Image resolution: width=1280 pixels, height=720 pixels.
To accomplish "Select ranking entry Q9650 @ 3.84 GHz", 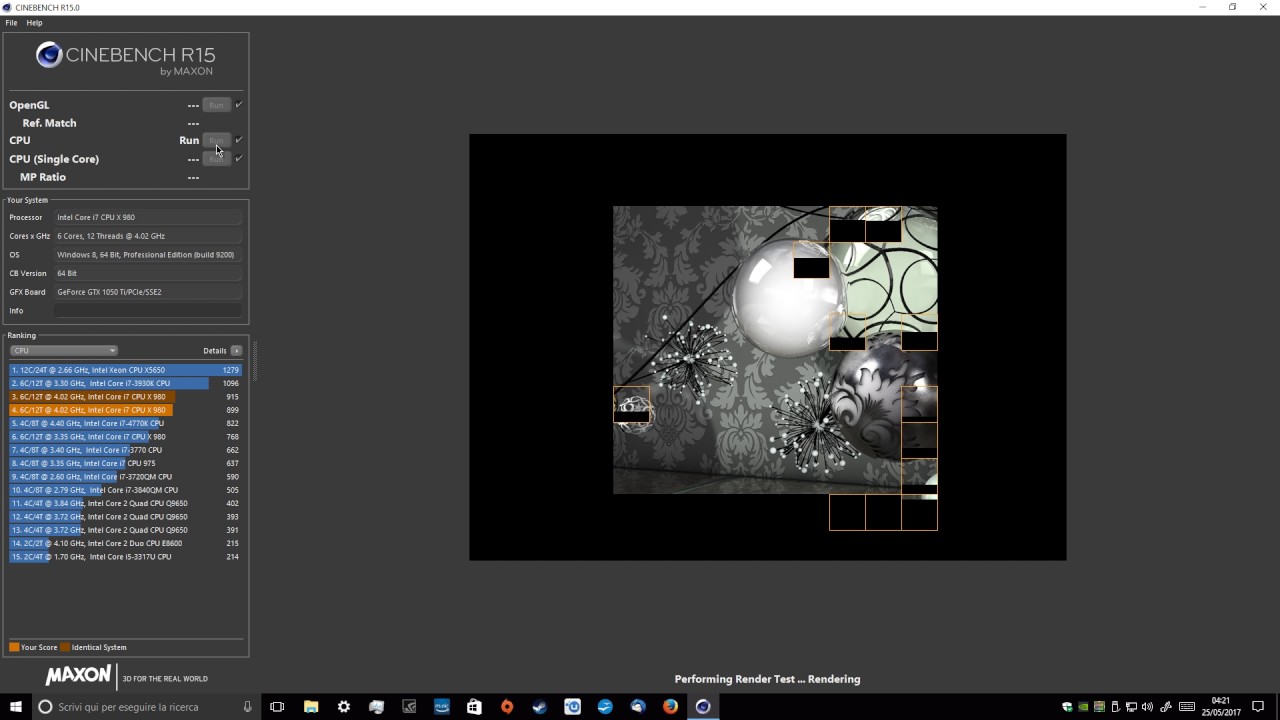I will click(x=125, y=503).
